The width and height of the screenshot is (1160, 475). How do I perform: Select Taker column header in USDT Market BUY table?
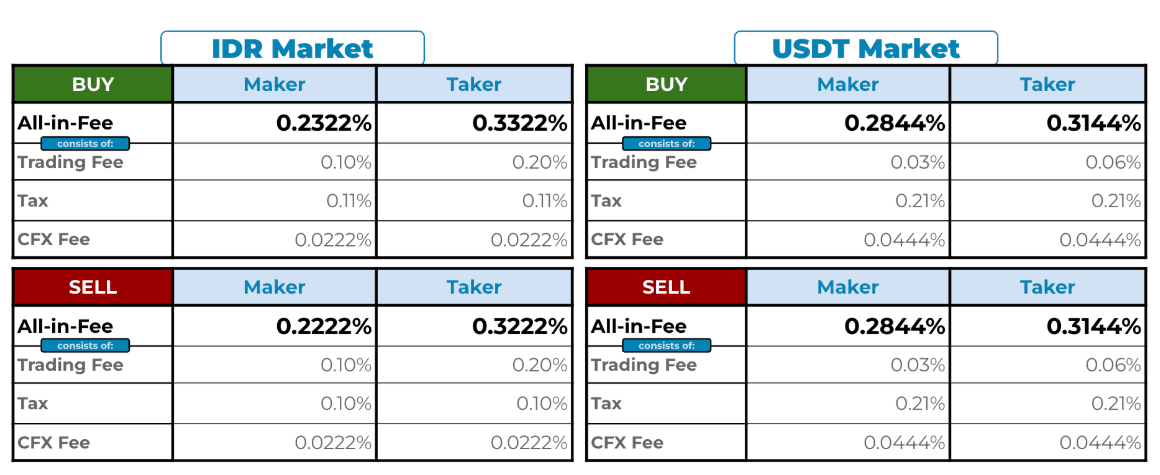click(1047, 85)
